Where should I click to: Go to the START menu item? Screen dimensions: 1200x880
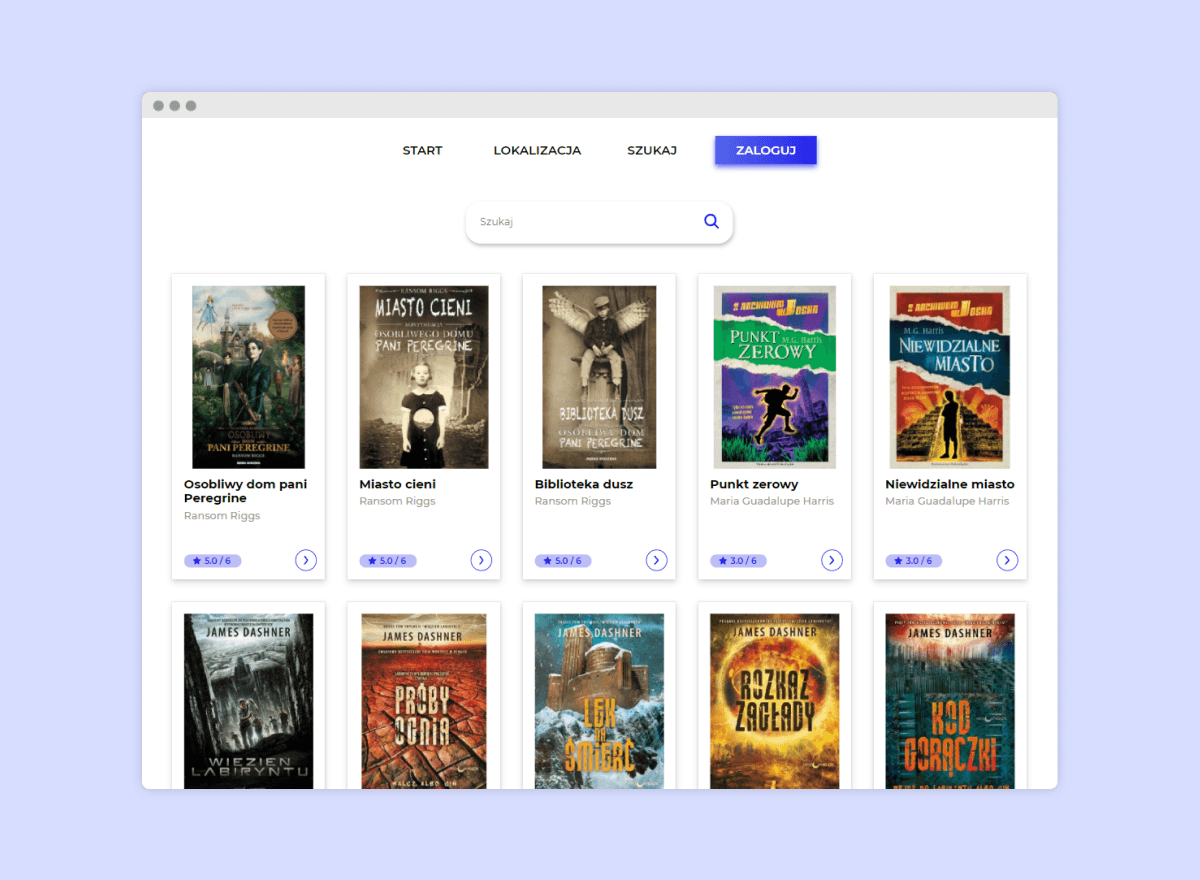[x=422, y=151]
